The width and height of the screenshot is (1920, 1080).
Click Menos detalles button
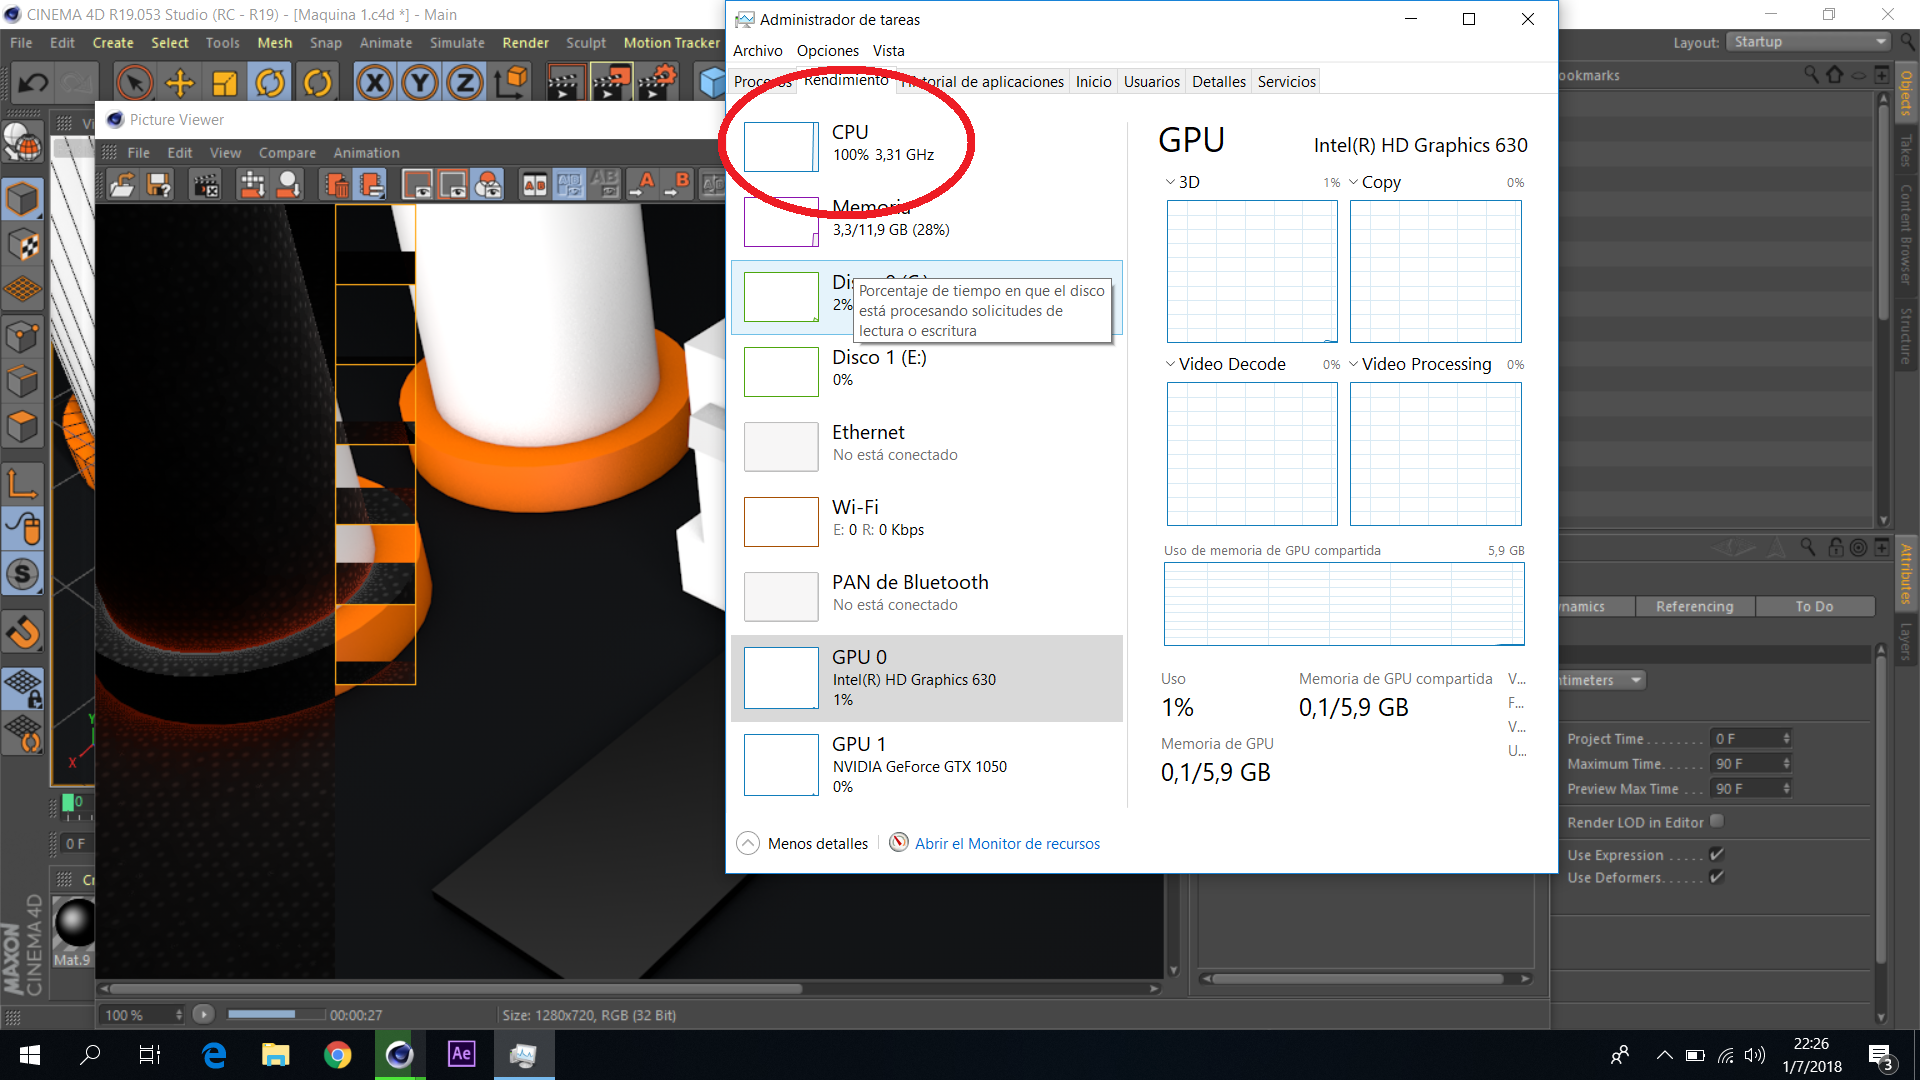pos(803,844)
